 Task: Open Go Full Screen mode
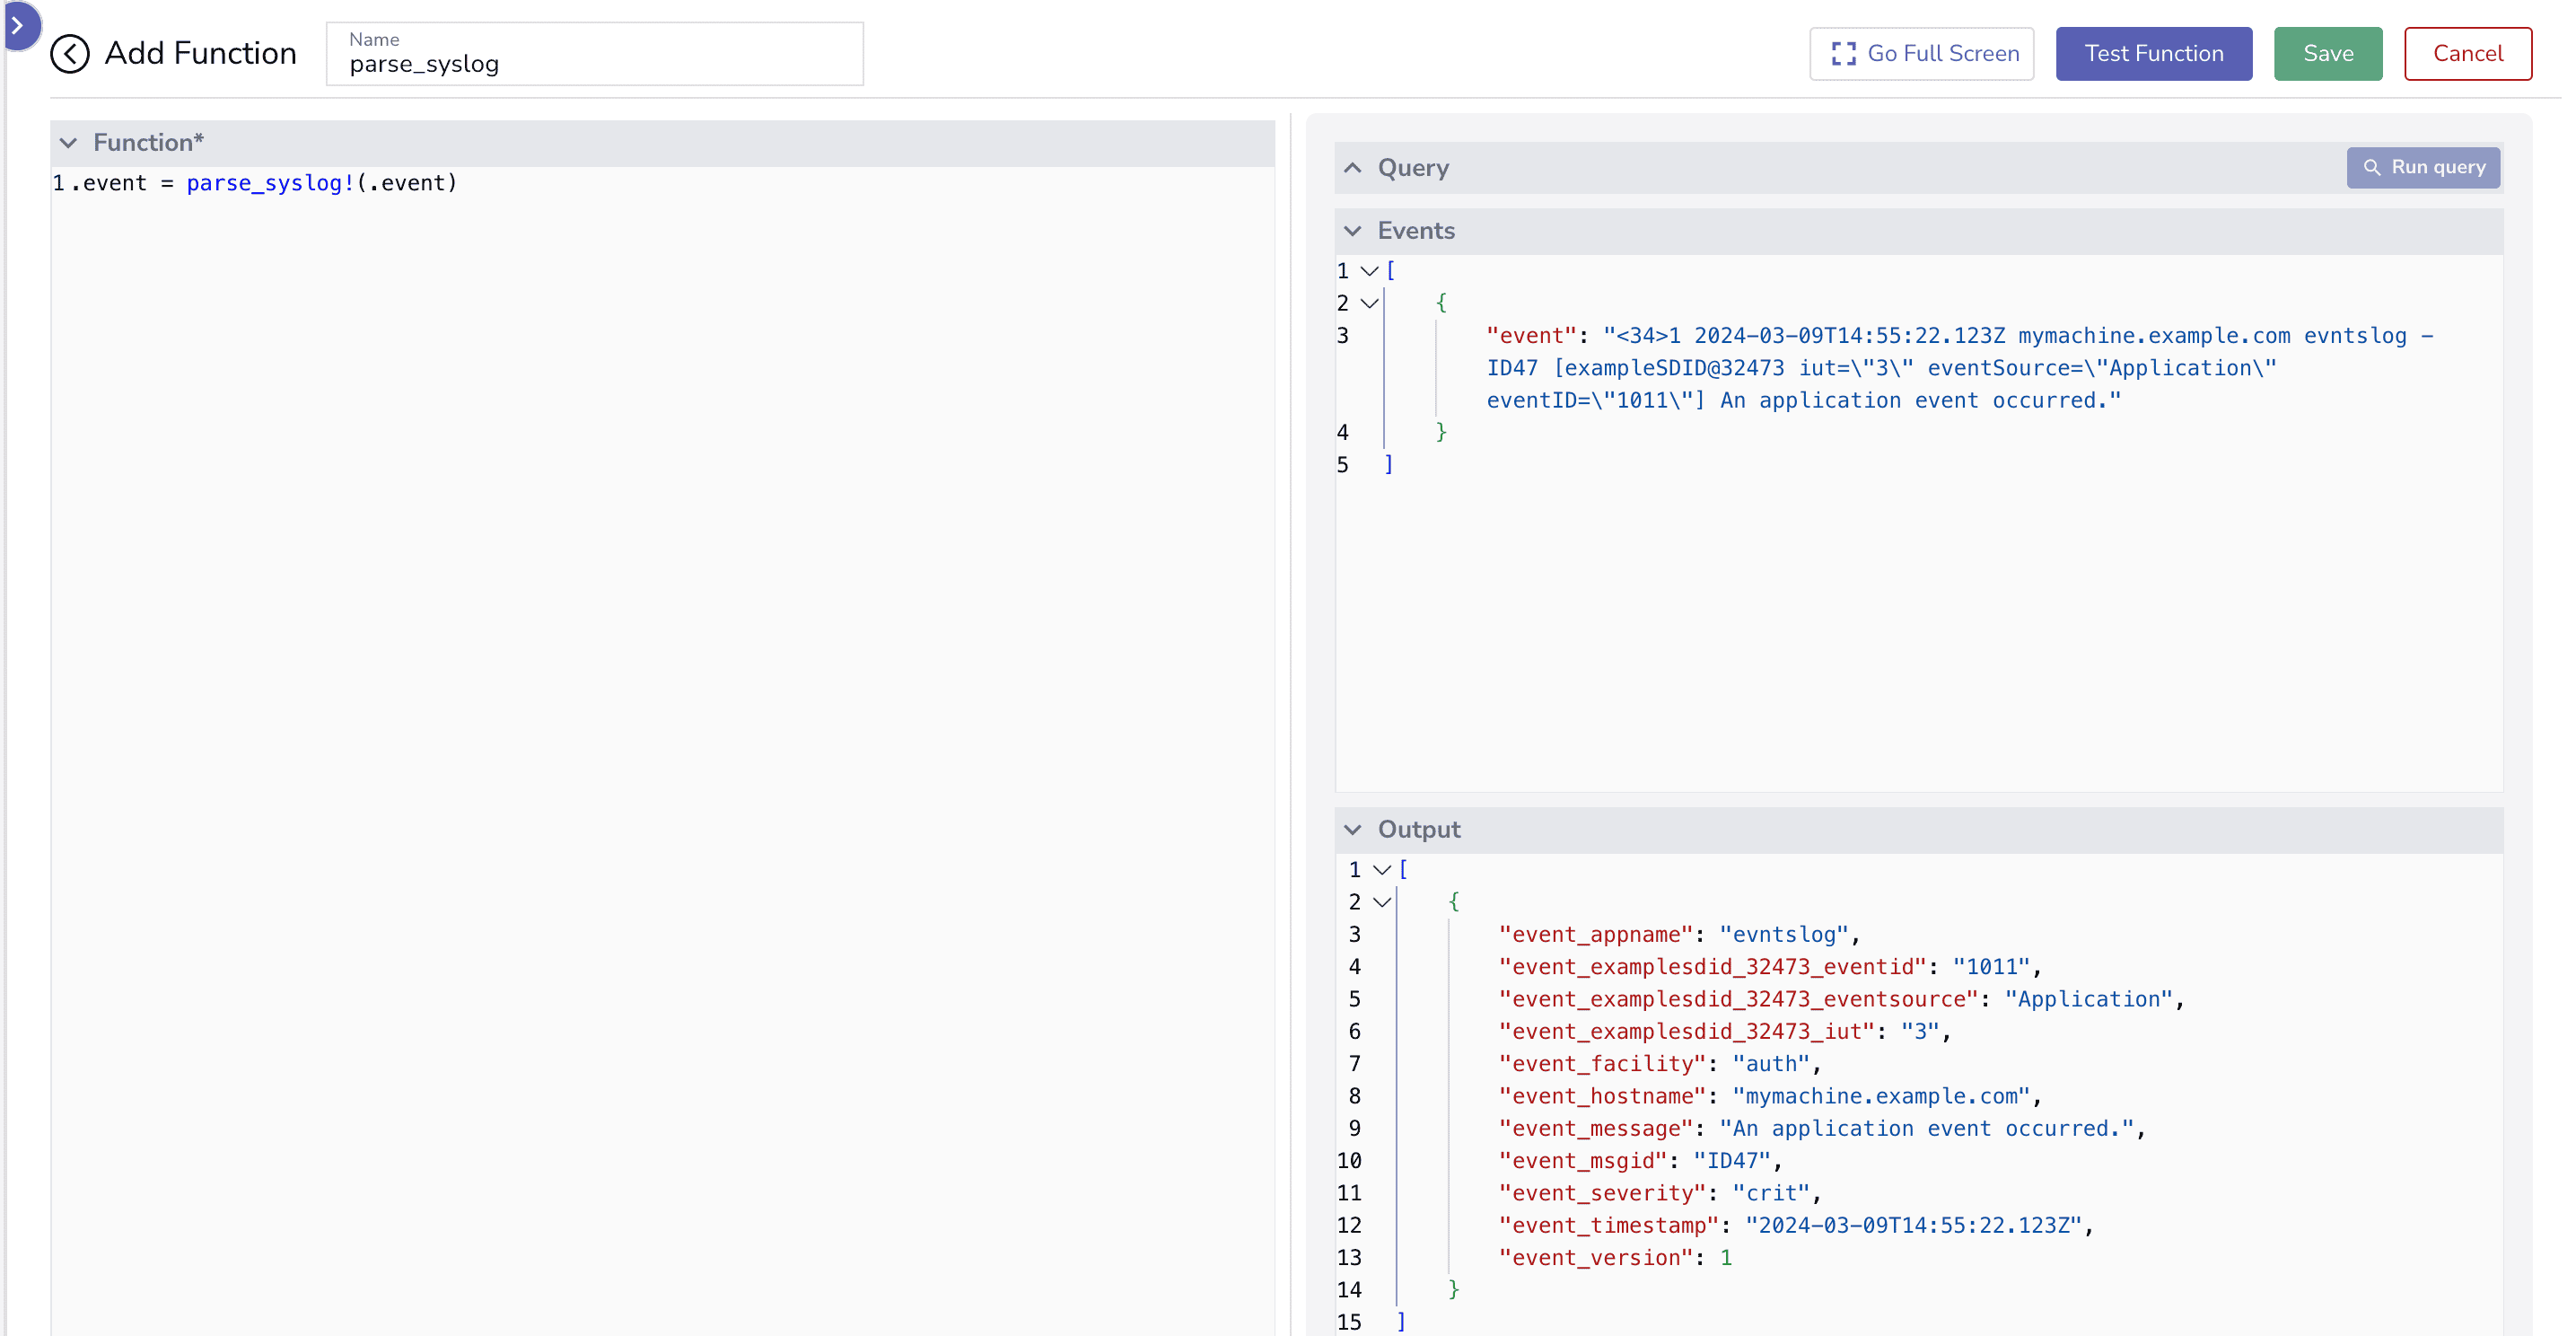(x=1921, y=53)
